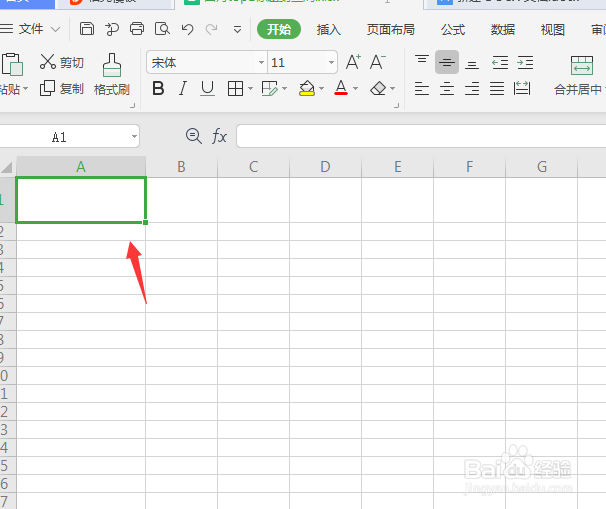Select column D header
This screenshot has height=509, width=606.
(325, 167)
